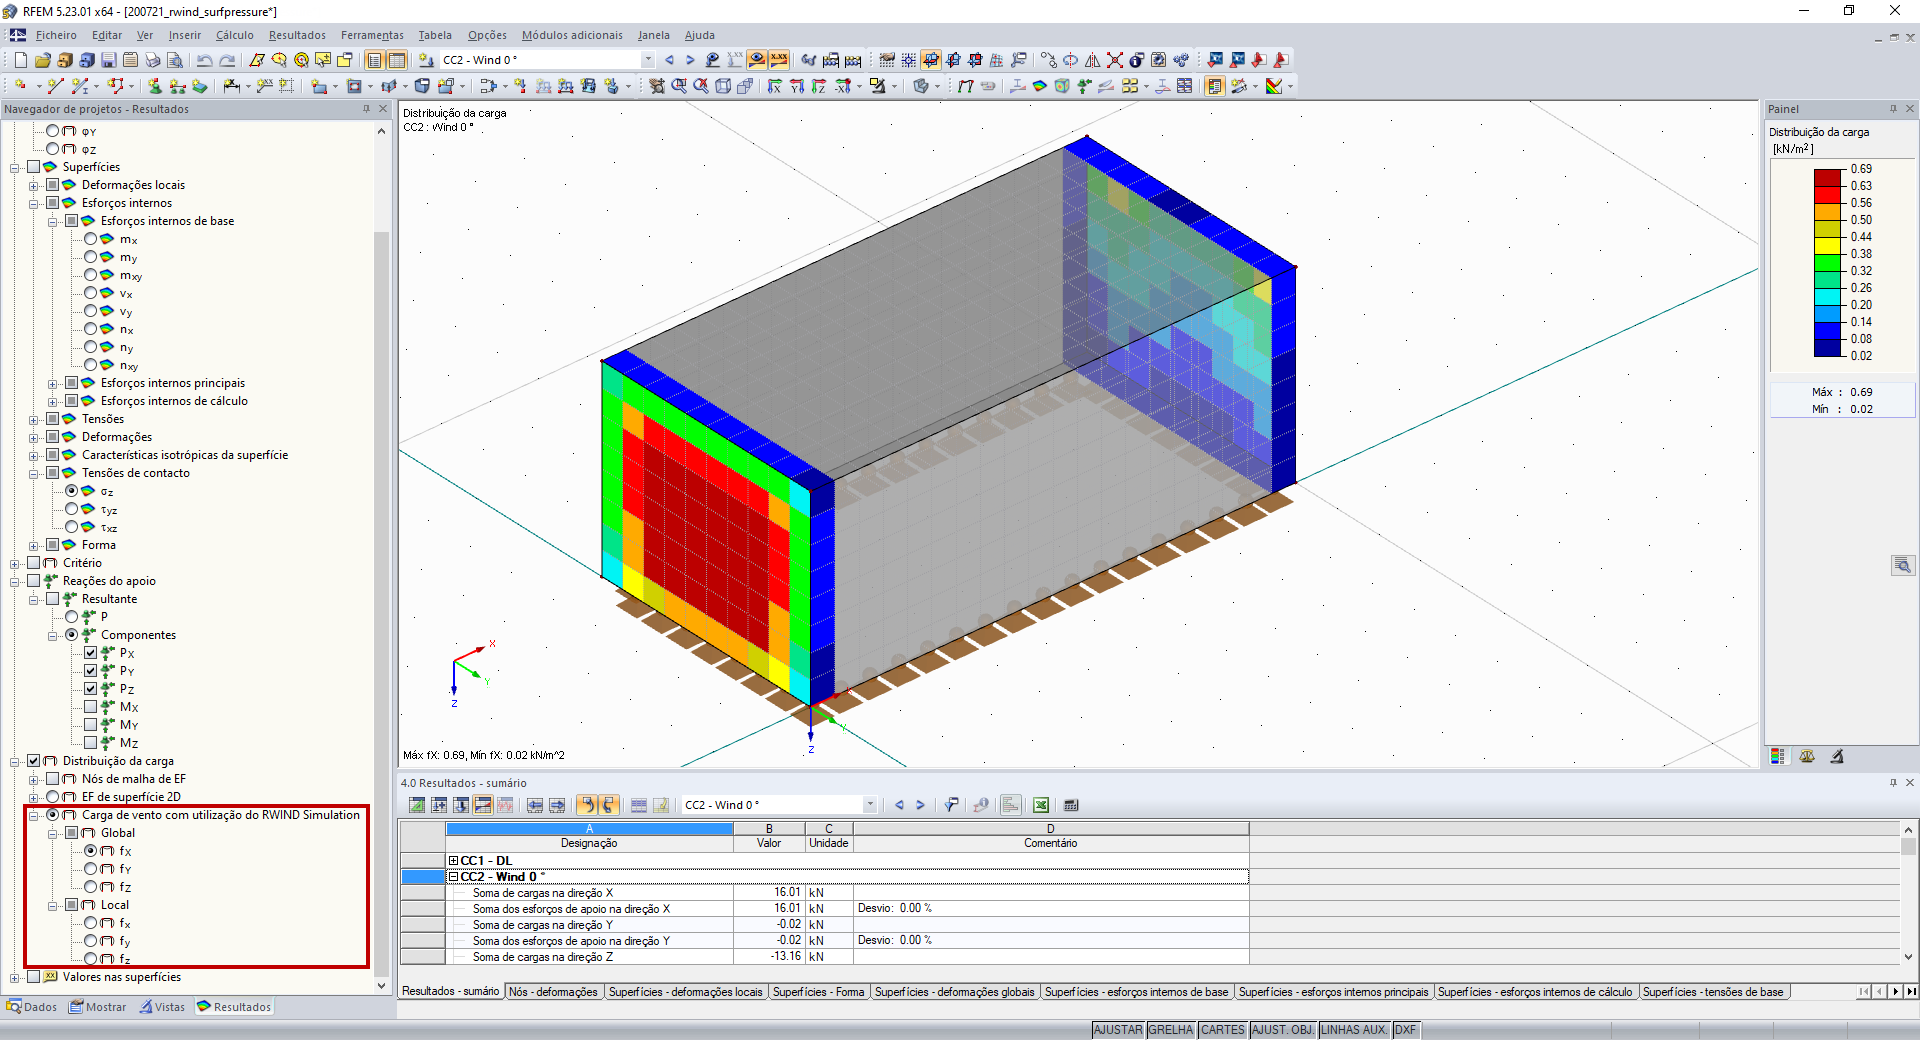Click the show whole model wireframe icon
1920x1040 pixels.
coord(723,86)
